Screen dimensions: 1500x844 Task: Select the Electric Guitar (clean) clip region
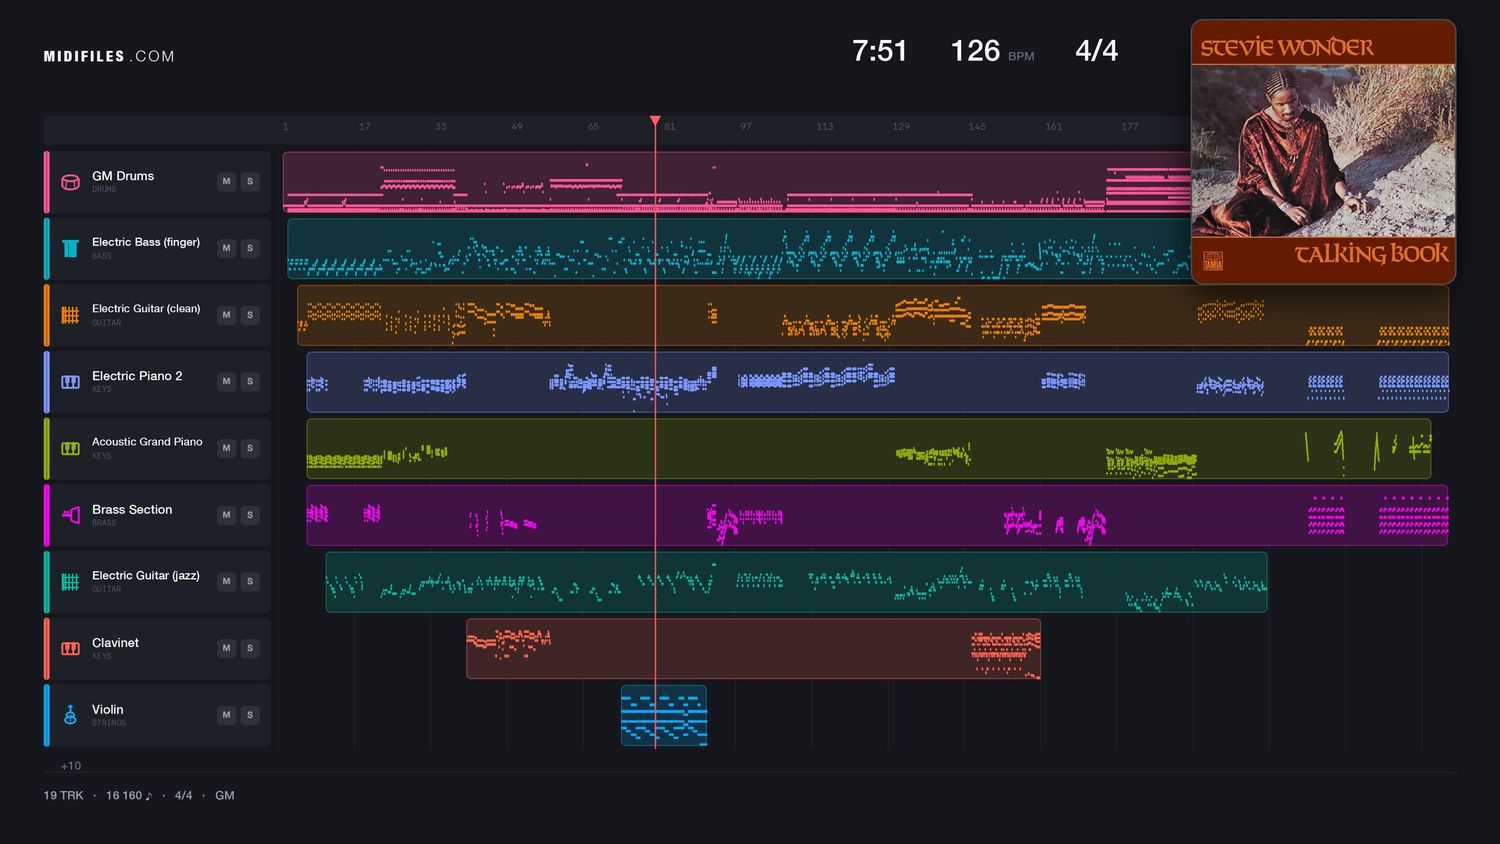click(x=873, y=315)
